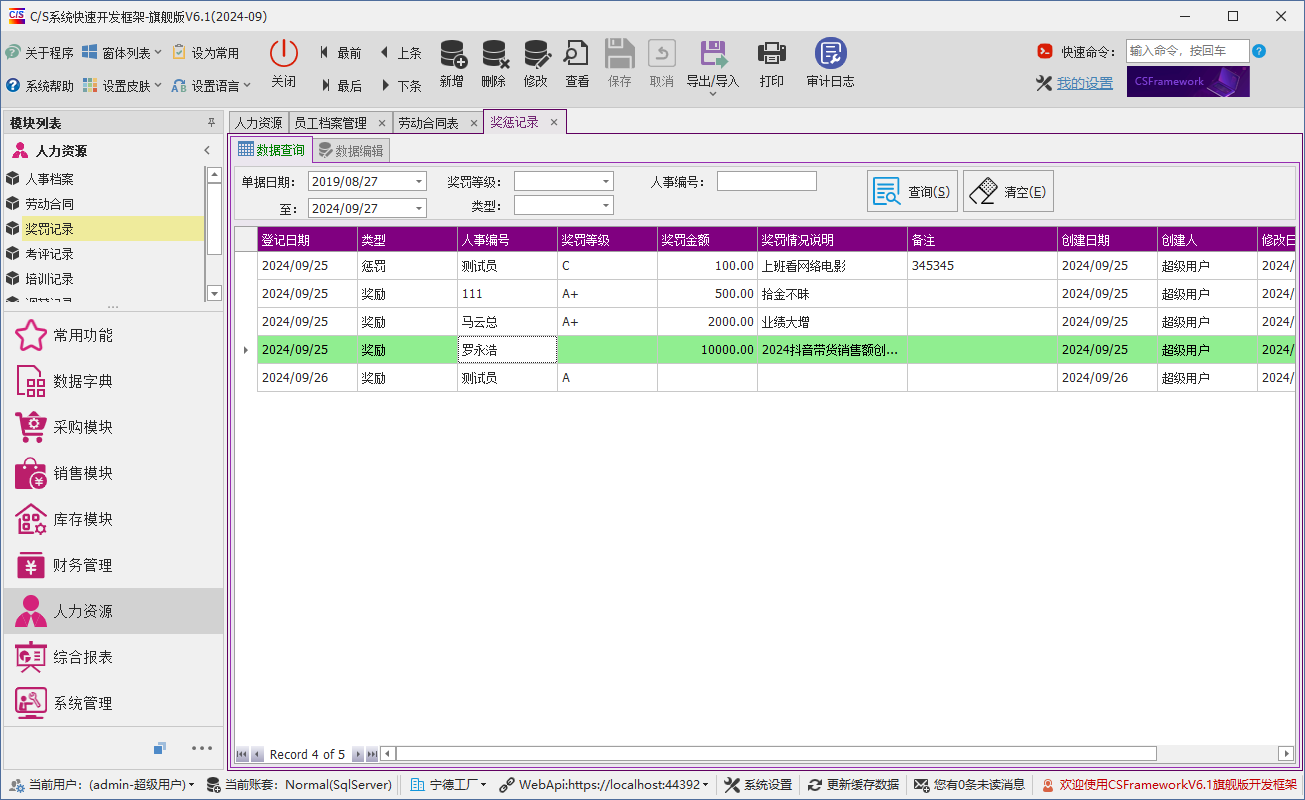Click 更新缓存数据 refresh in status bar
The image size is (1305, 800).
point(853,785)
